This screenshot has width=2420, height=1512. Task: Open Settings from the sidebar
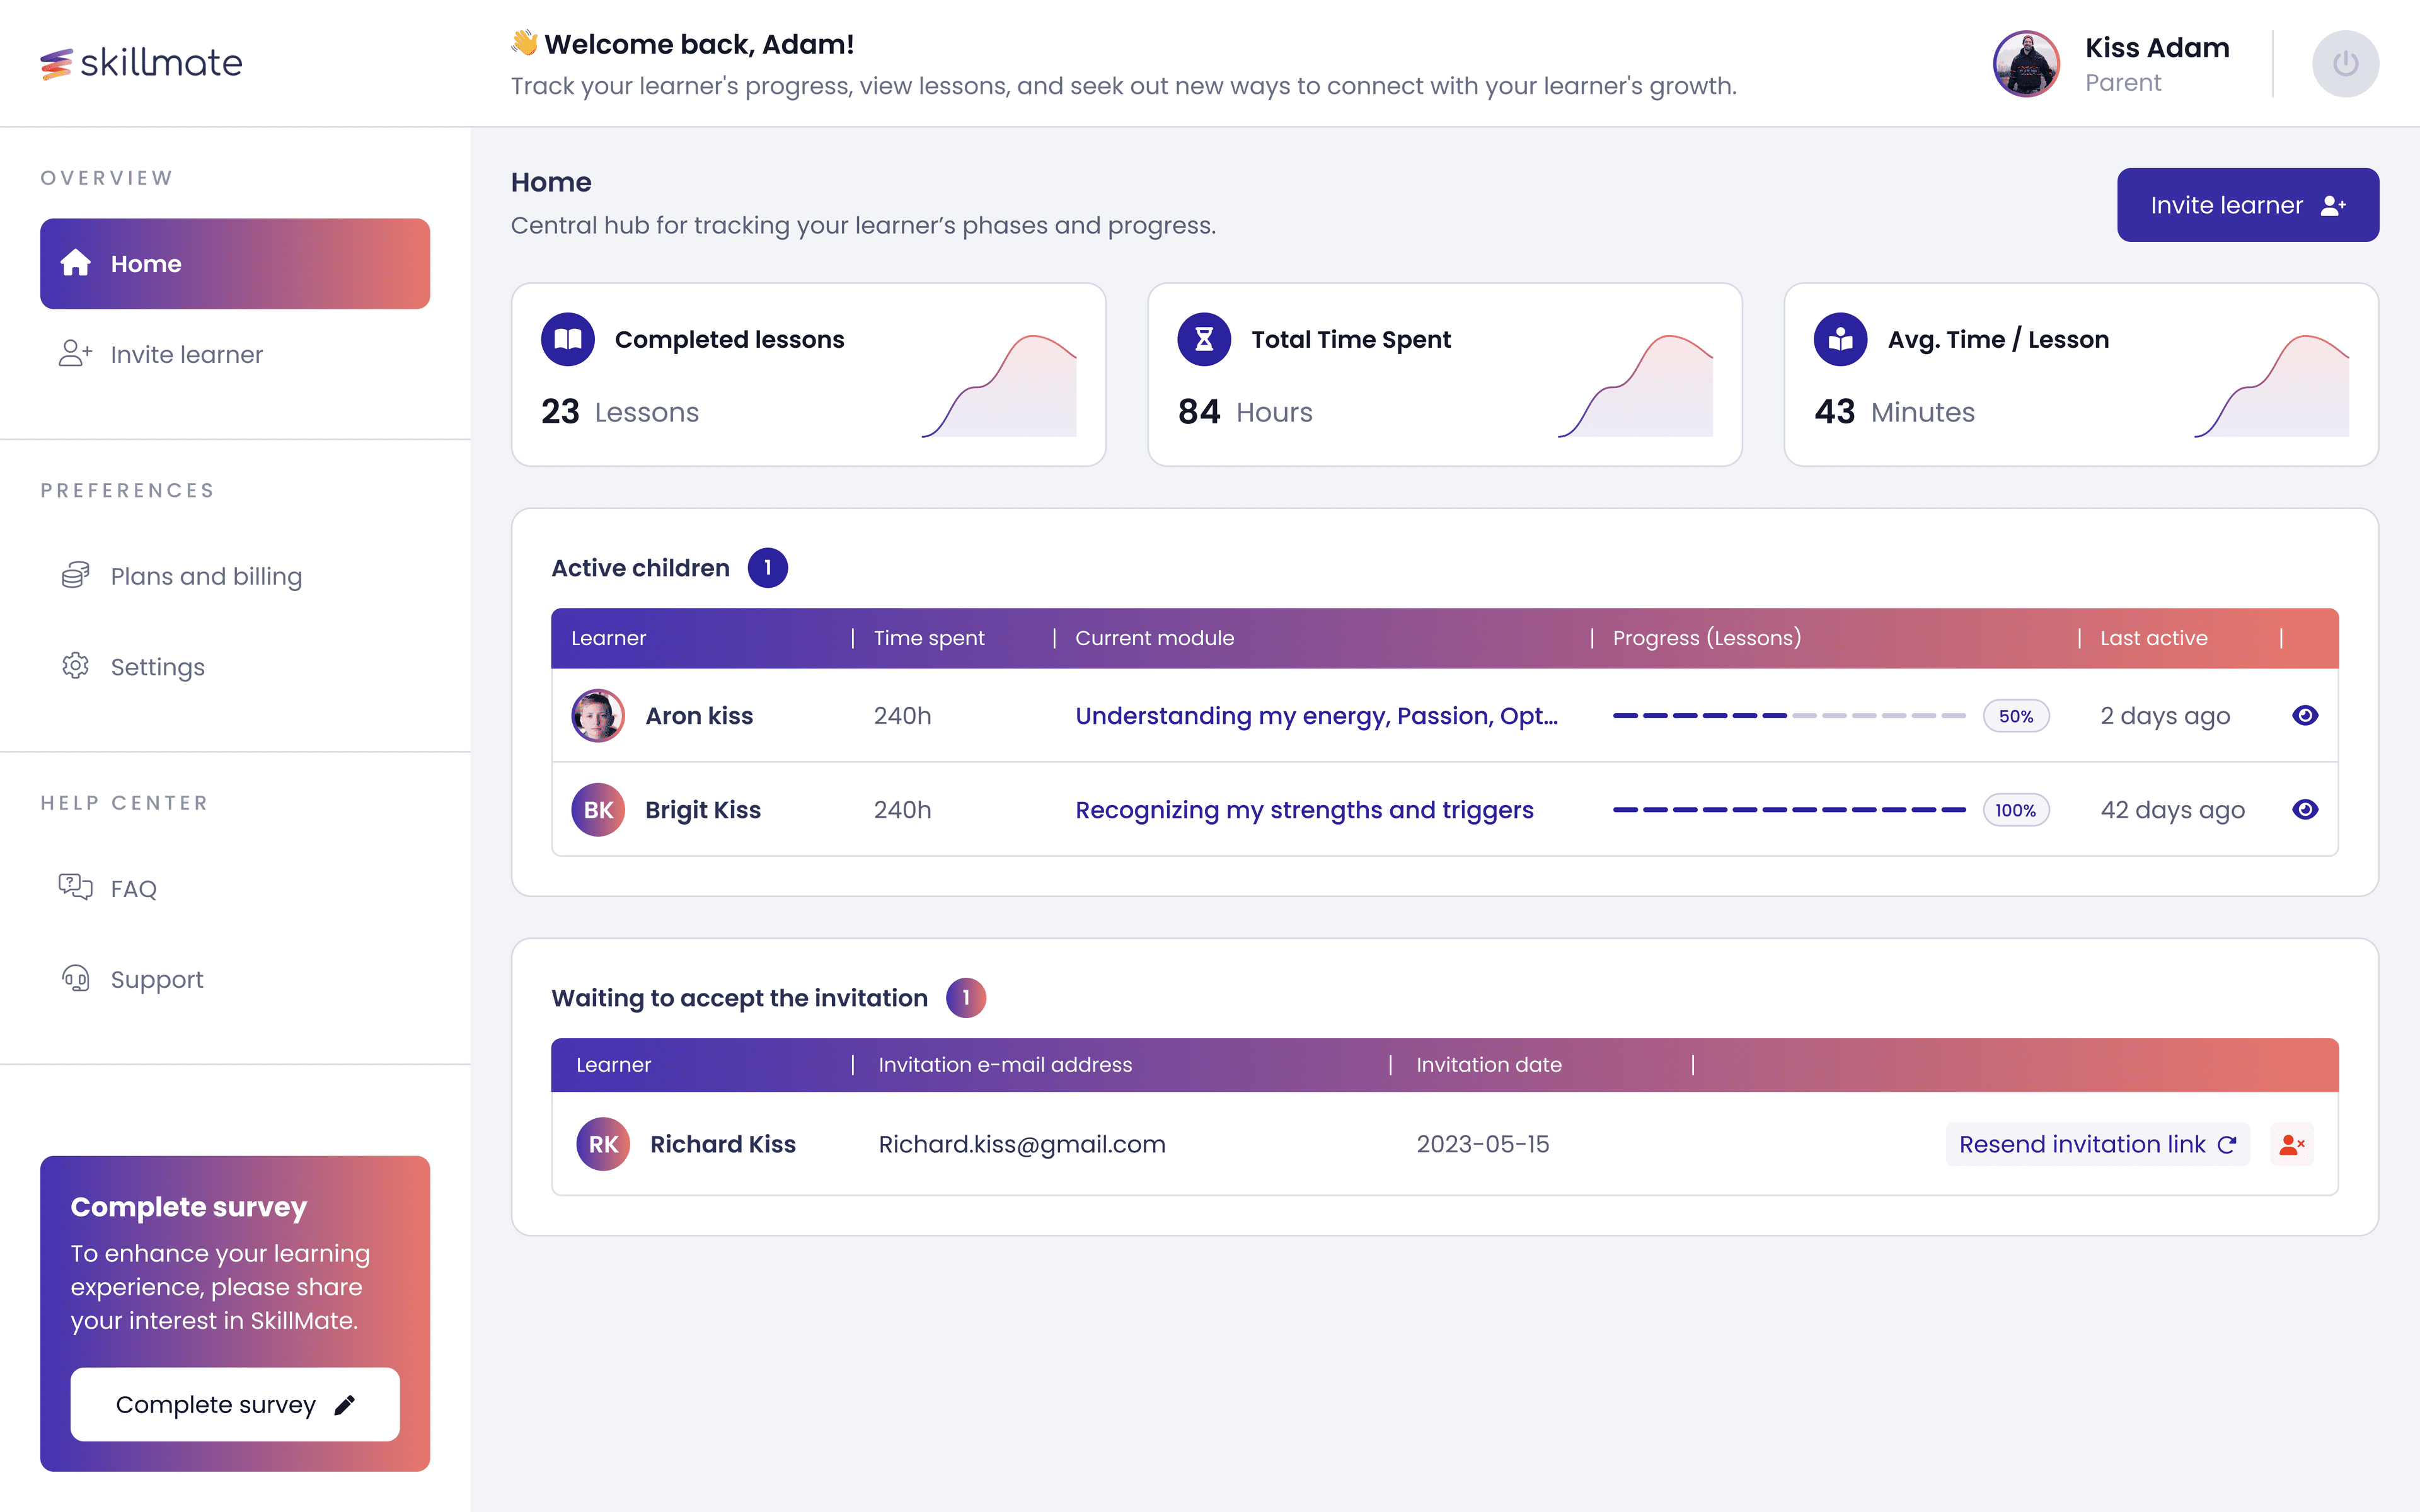point(157,667)
